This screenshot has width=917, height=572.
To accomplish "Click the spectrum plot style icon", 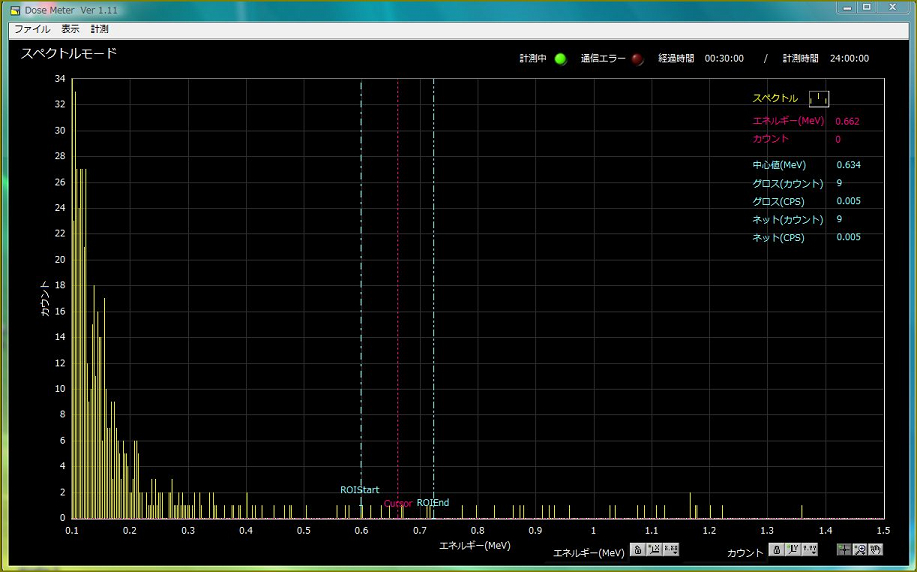I will 818,98.
